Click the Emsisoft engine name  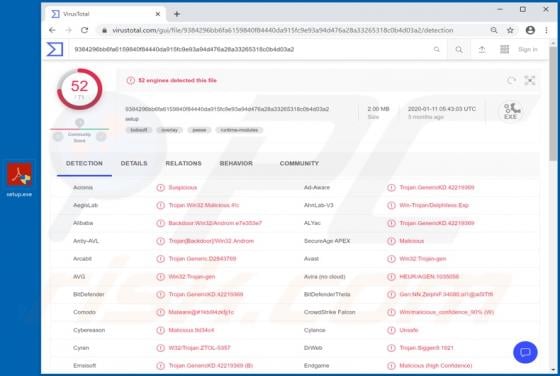pyautogui.click(x=84, y=366)
